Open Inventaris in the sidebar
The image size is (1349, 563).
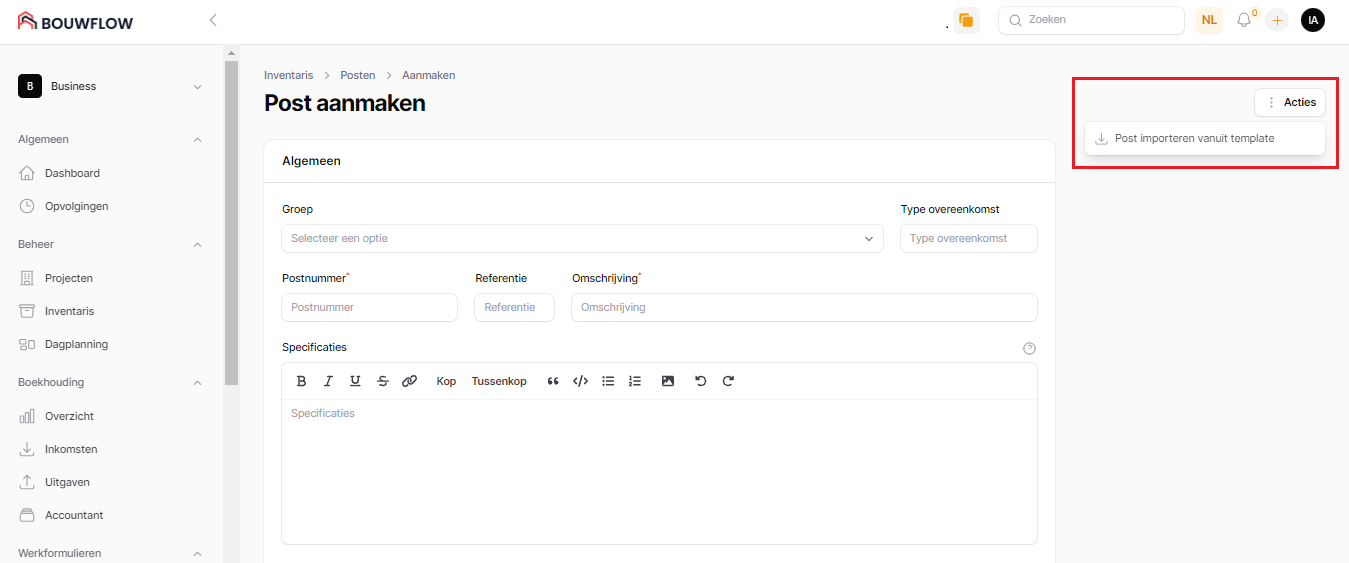69,311
